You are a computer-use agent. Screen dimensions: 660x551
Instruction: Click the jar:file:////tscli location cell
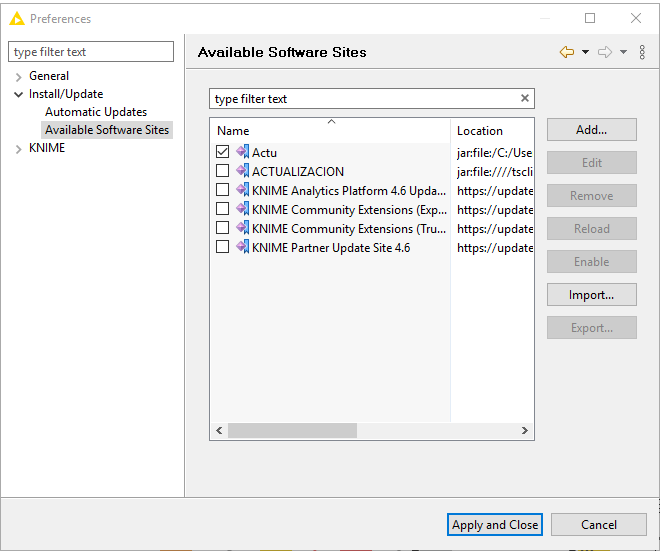click(495, 171)
